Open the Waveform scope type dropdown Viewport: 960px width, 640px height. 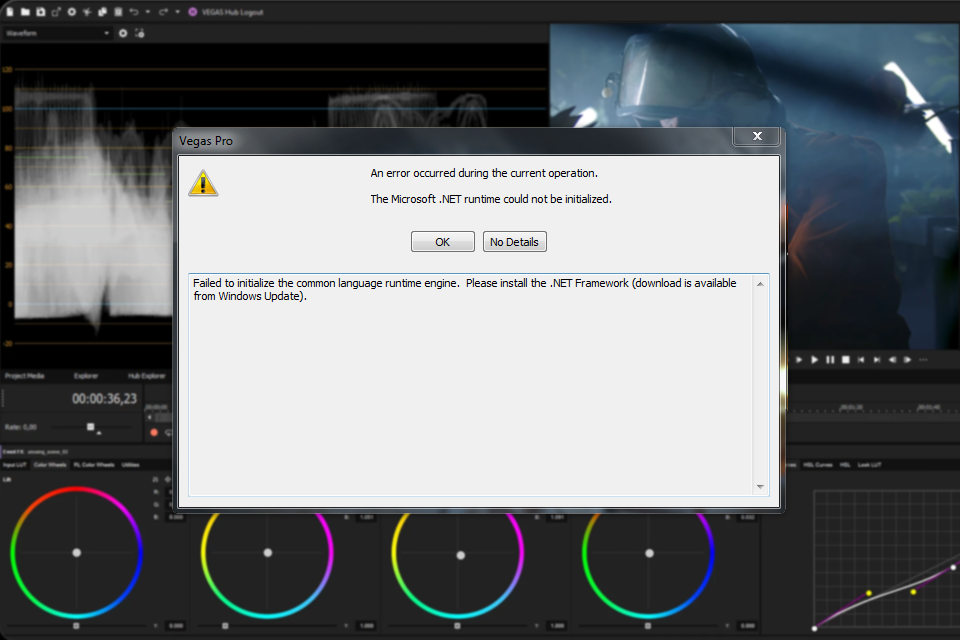(57, 33)
